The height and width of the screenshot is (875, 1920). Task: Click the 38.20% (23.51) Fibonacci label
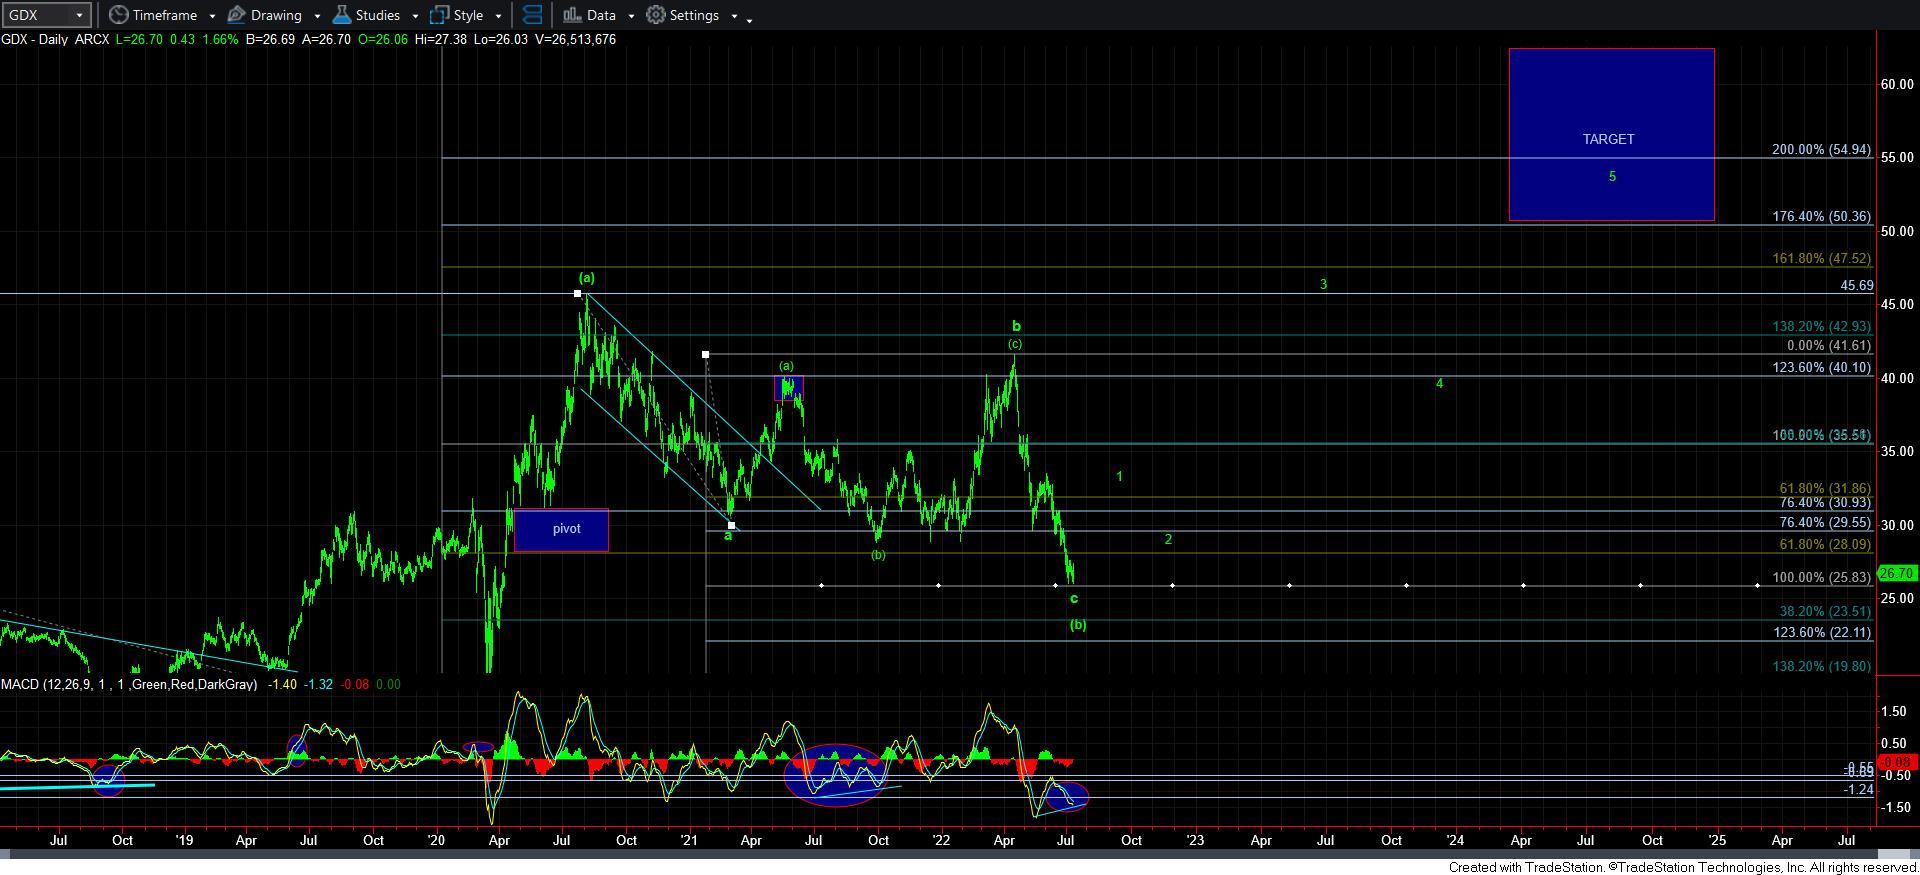[1825, 611]
